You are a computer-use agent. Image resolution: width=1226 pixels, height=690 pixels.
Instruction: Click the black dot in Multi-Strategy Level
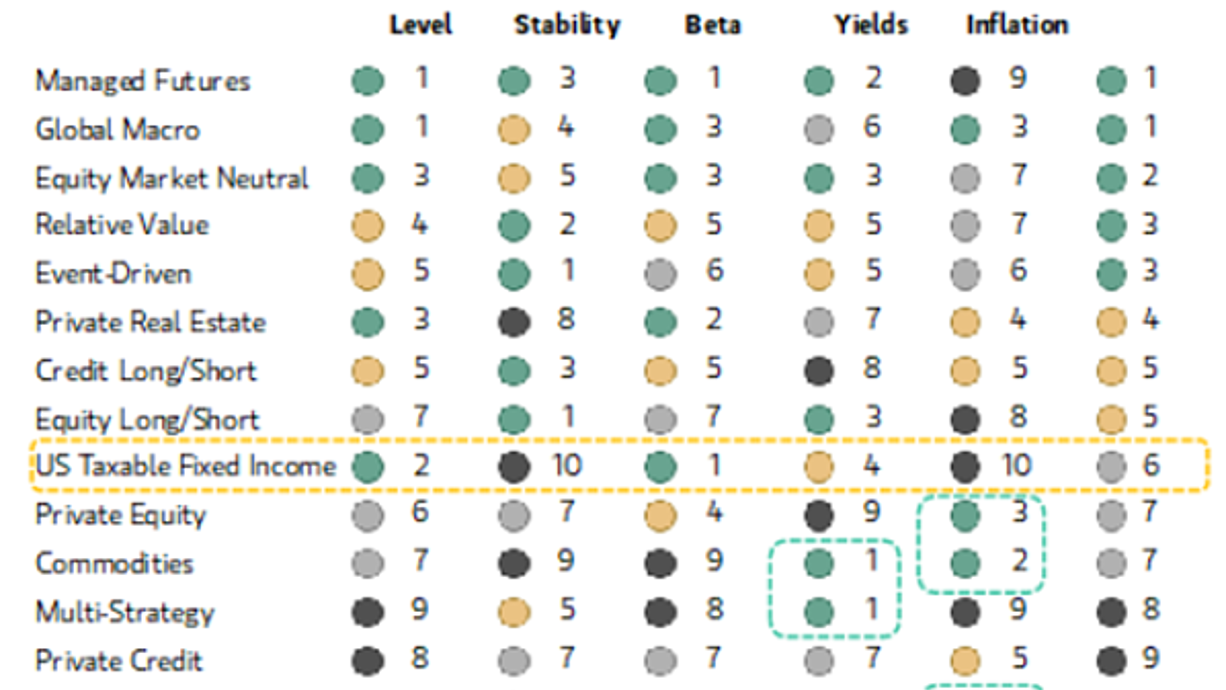pos(368,611)
